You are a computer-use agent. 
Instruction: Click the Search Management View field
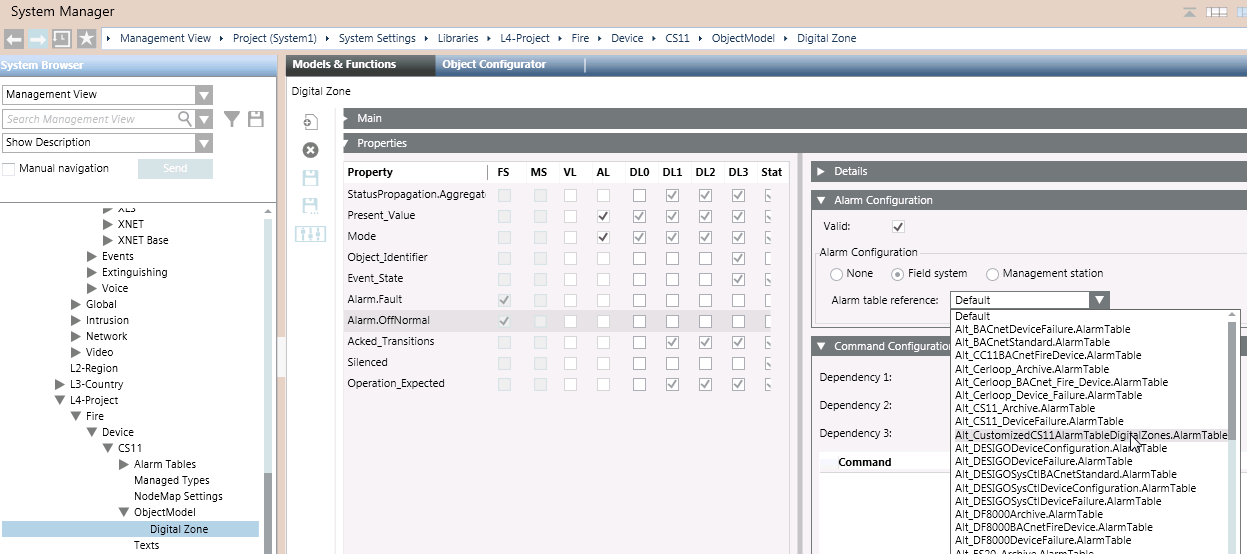point(88,119)
